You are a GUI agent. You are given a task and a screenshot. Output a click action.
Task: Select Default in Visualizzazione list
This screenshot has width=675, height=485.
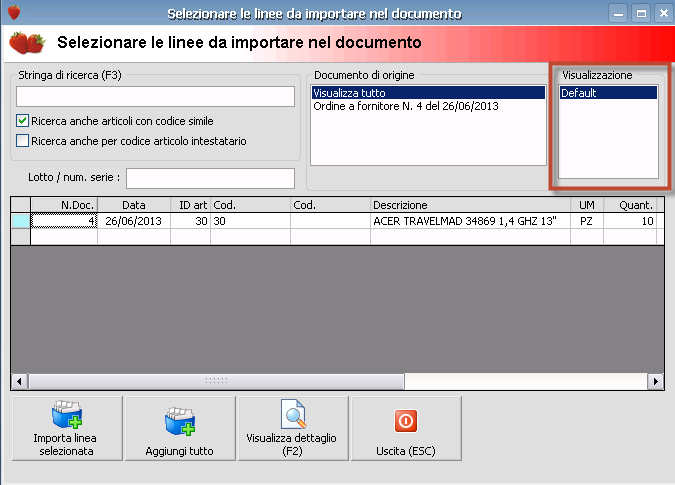tap(608, 93)
